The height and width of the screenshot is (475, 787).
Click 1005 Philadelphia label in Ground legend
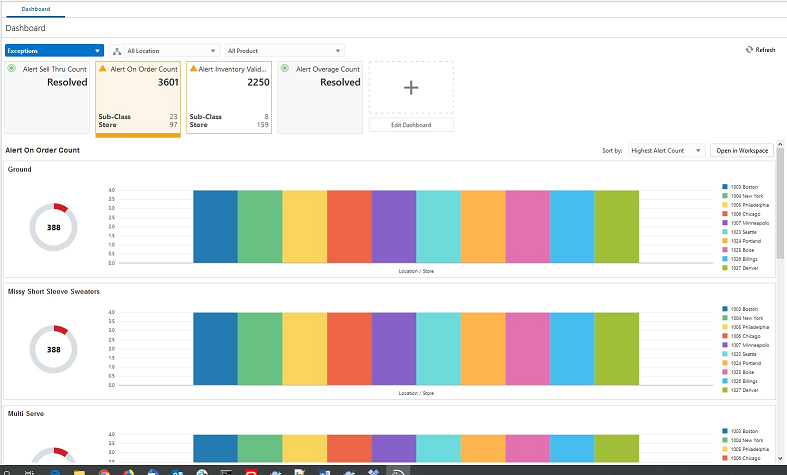[x=750, y=205]
